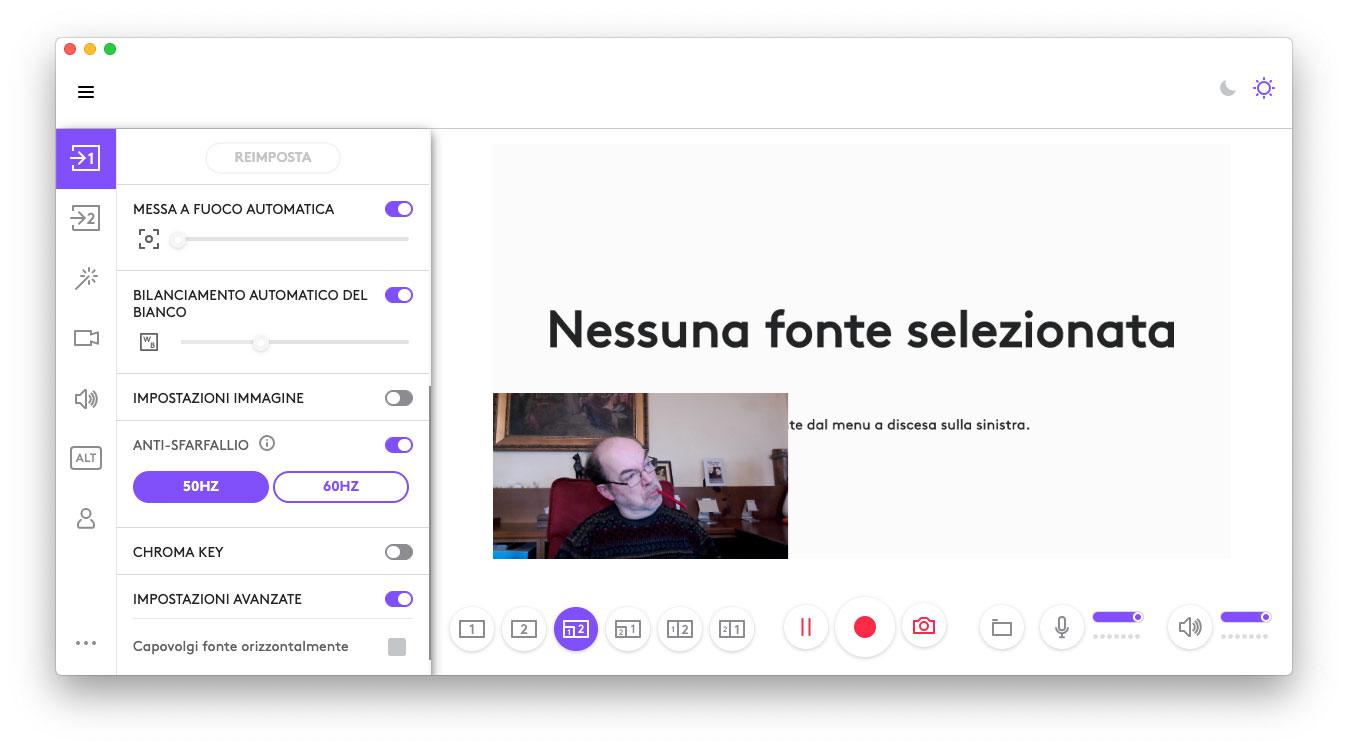This screenshot has width=1348, height=749.
Task: Select Source 1 sidebar tab
Action: [x=86, y=158]
